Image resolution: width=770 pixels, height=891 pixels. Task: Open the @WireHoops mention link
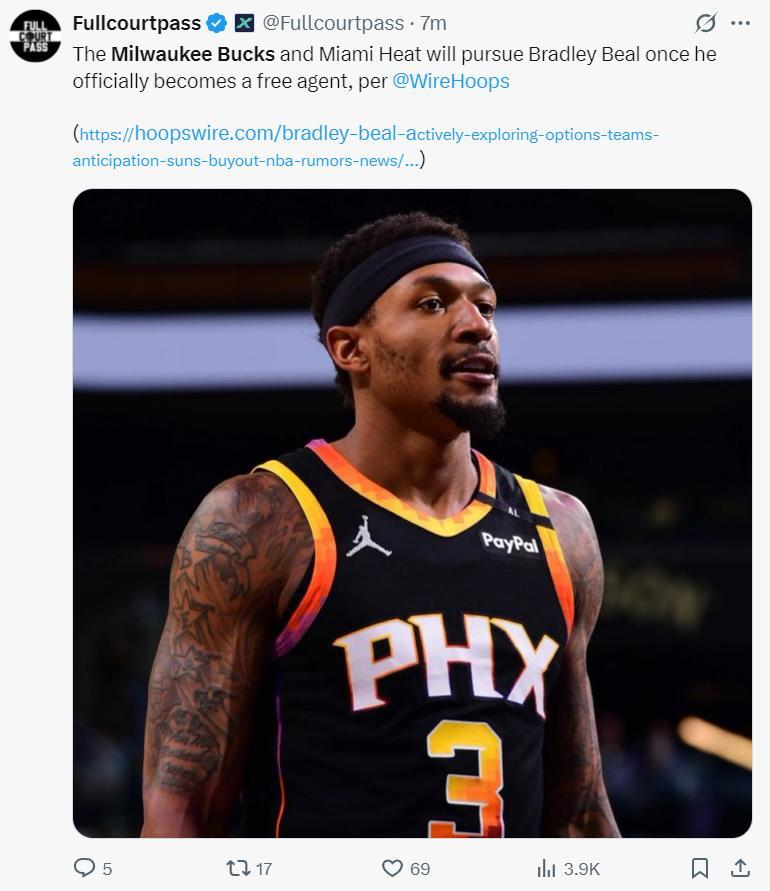click(451, 81)
